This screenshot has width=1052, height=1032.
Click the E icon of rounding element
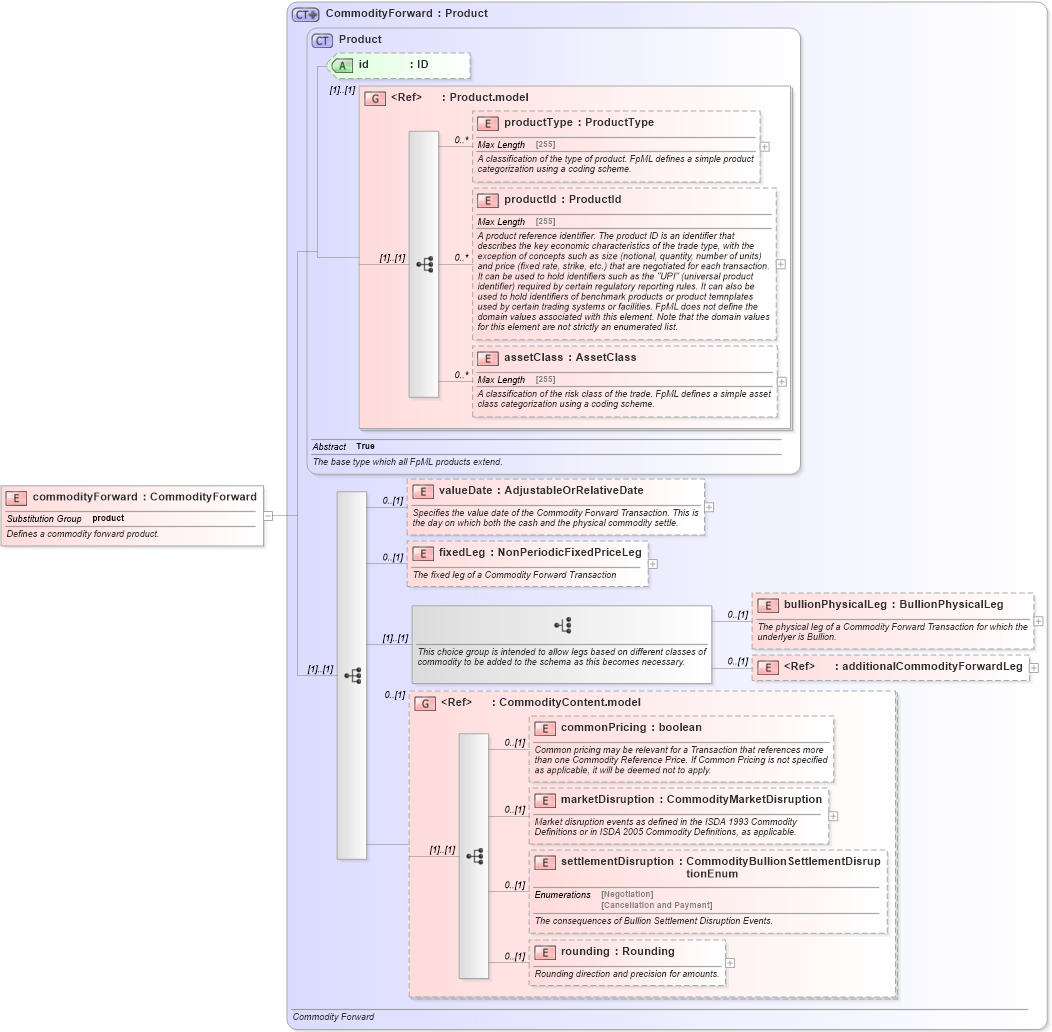coord(545,953)
